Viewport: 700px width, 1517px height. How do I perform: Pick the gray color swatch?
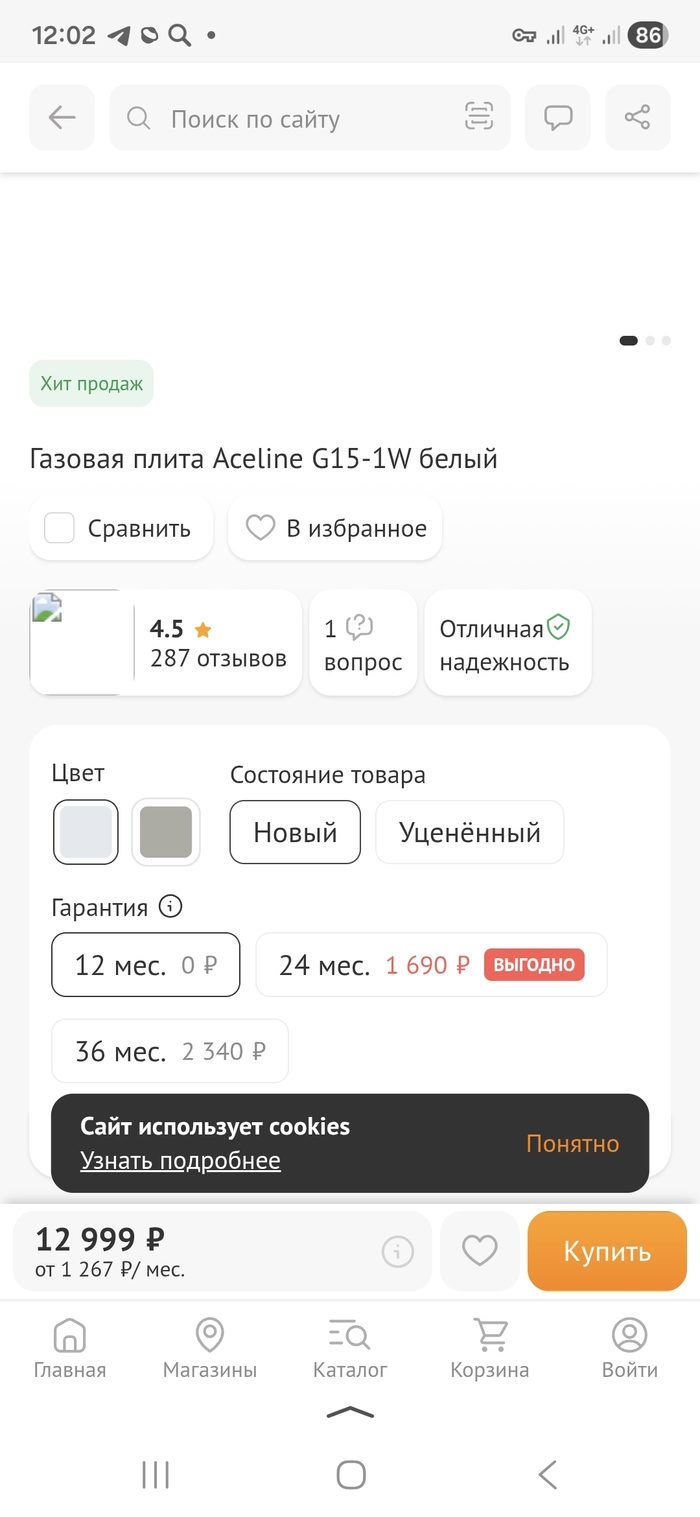[166, 832]
